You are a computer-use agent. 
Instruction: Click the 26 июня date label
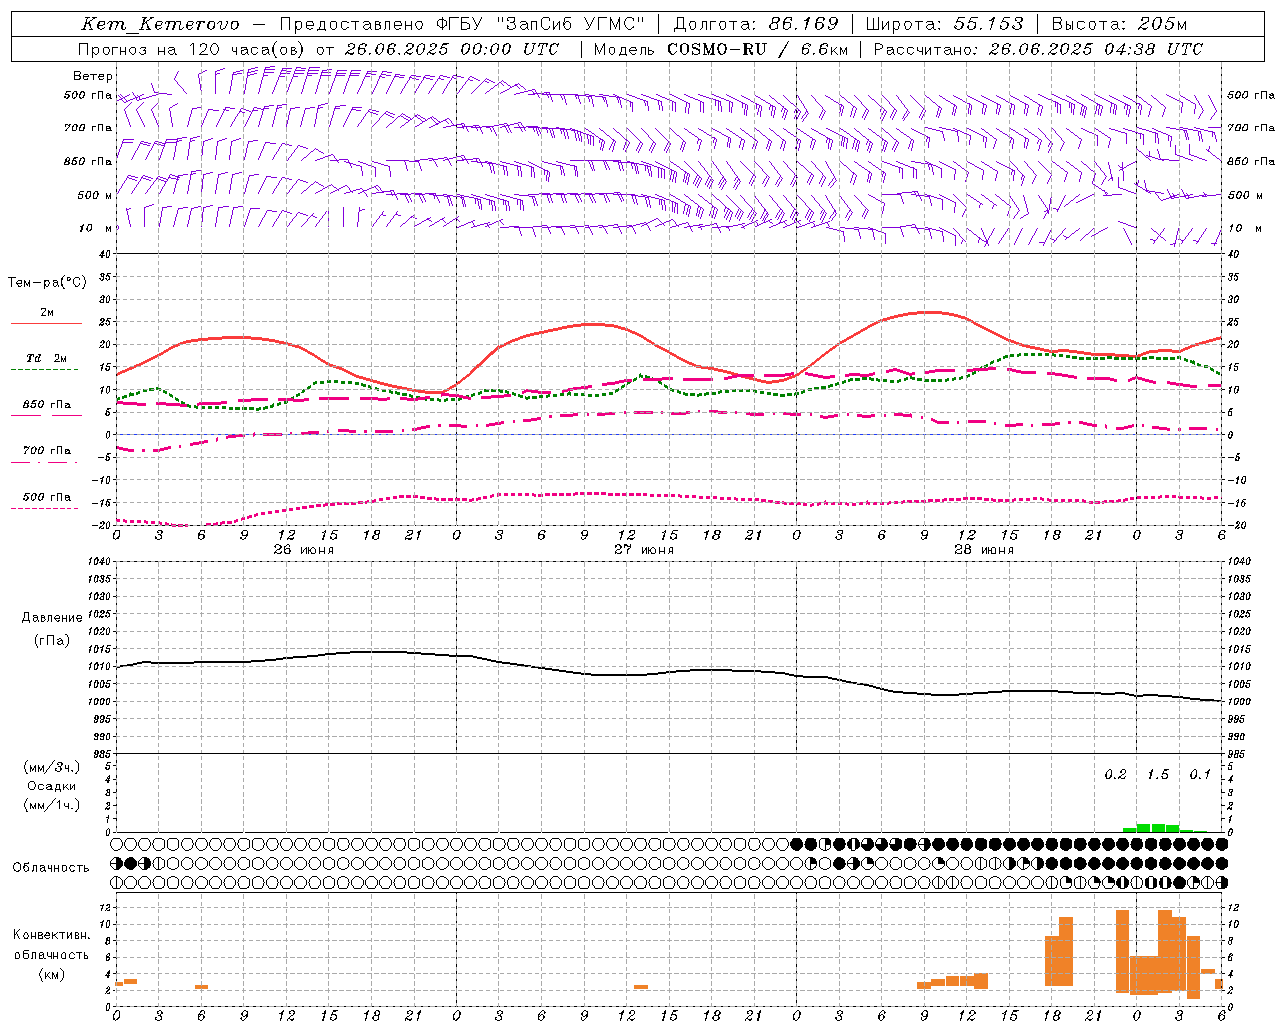(303, 549)
